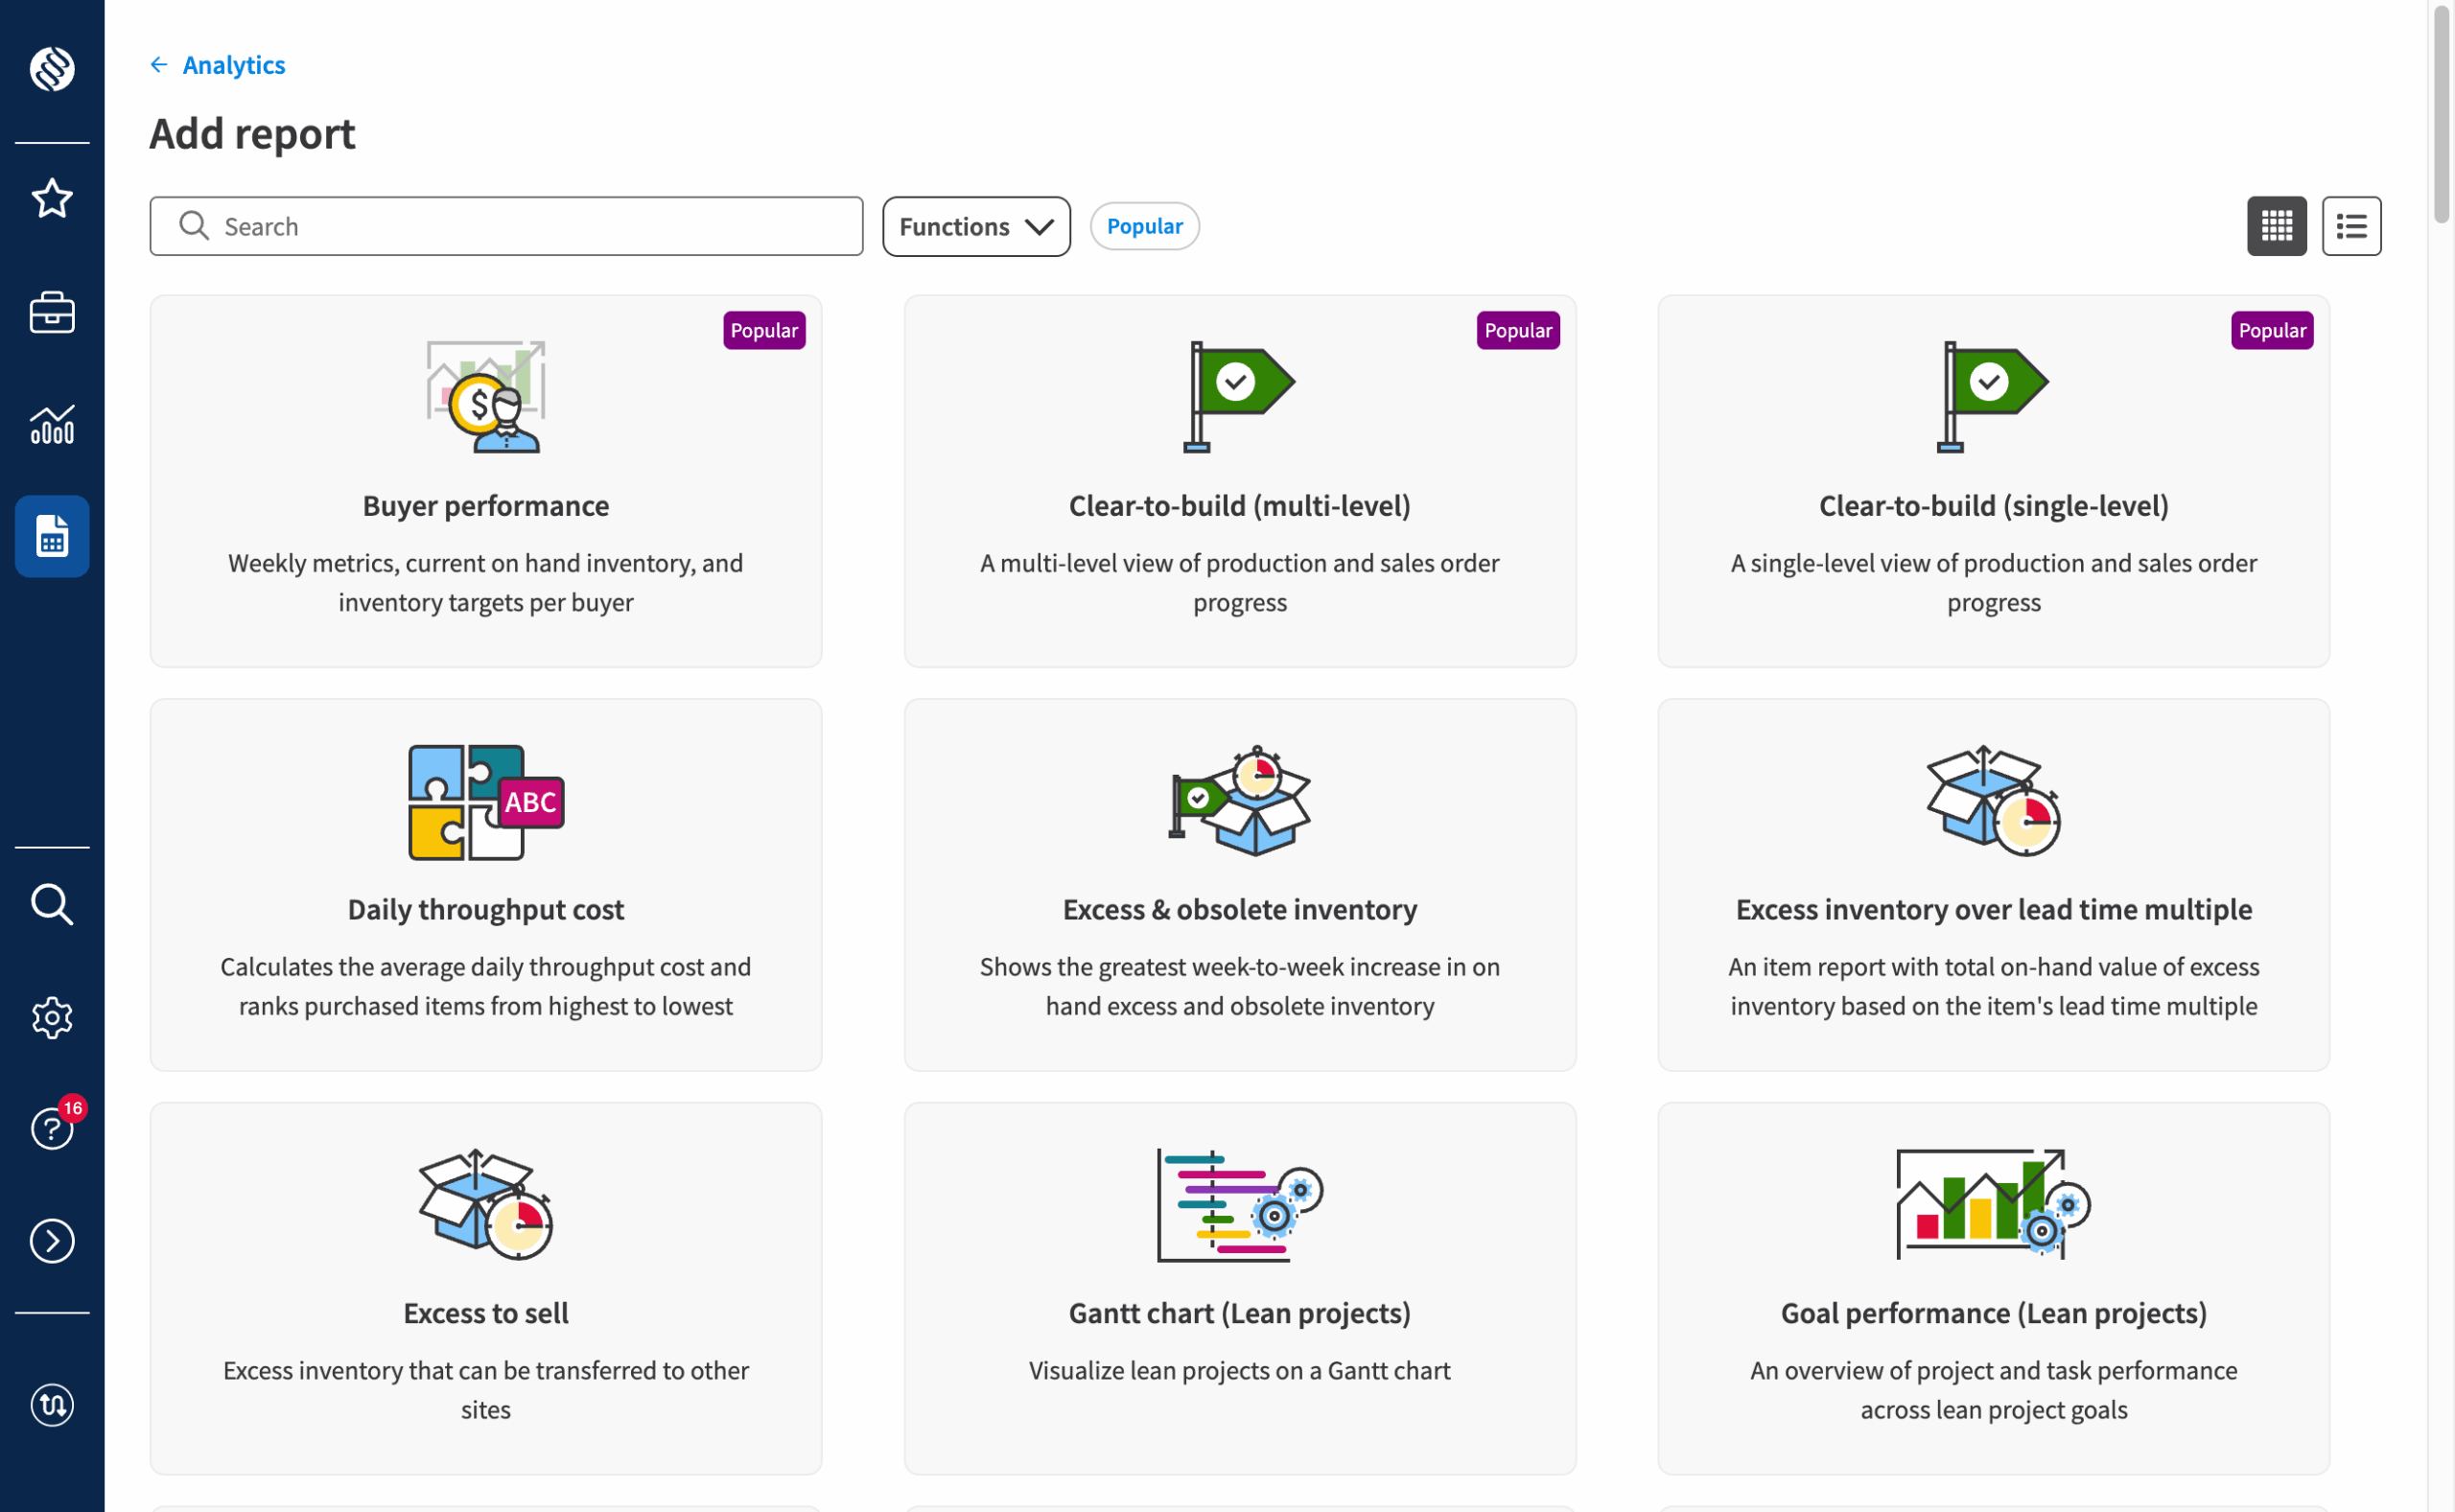2455x1512 pixels.
Task: Open the briefcase icon in sidebar
Action: [52, 312]
